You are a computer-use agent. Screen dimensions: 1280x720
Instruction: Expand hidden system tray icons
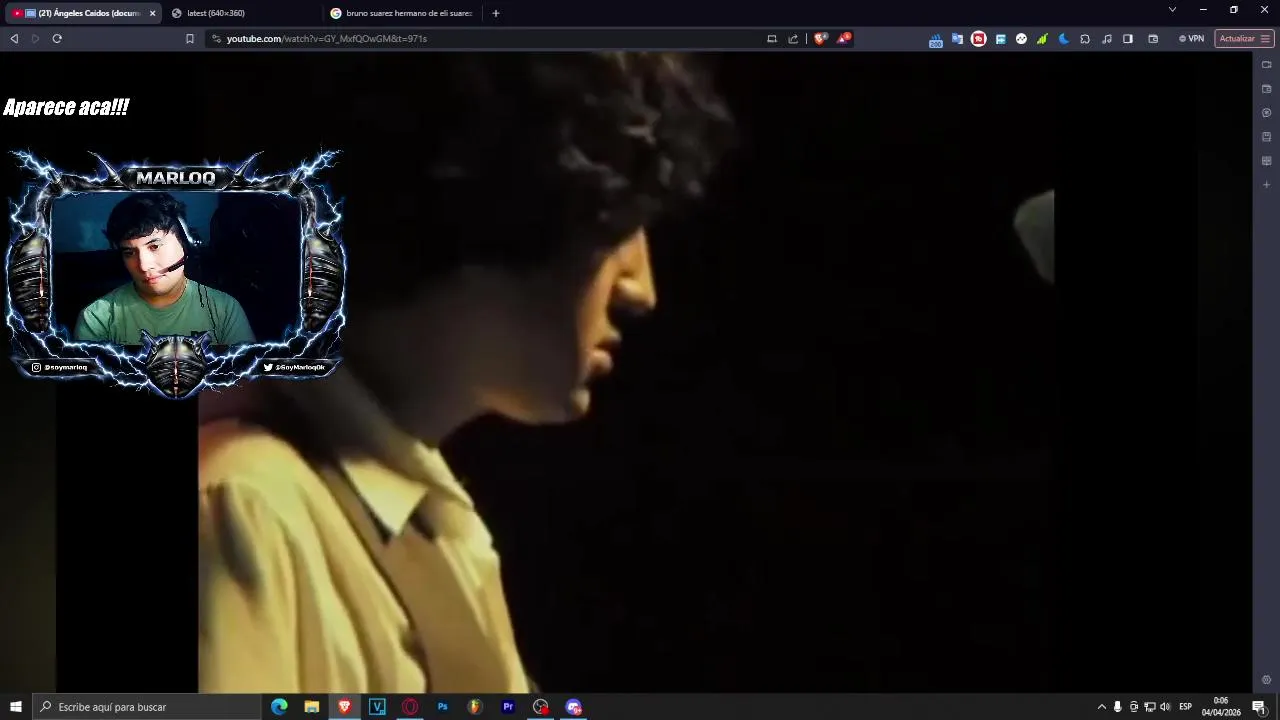point(1102,707)
